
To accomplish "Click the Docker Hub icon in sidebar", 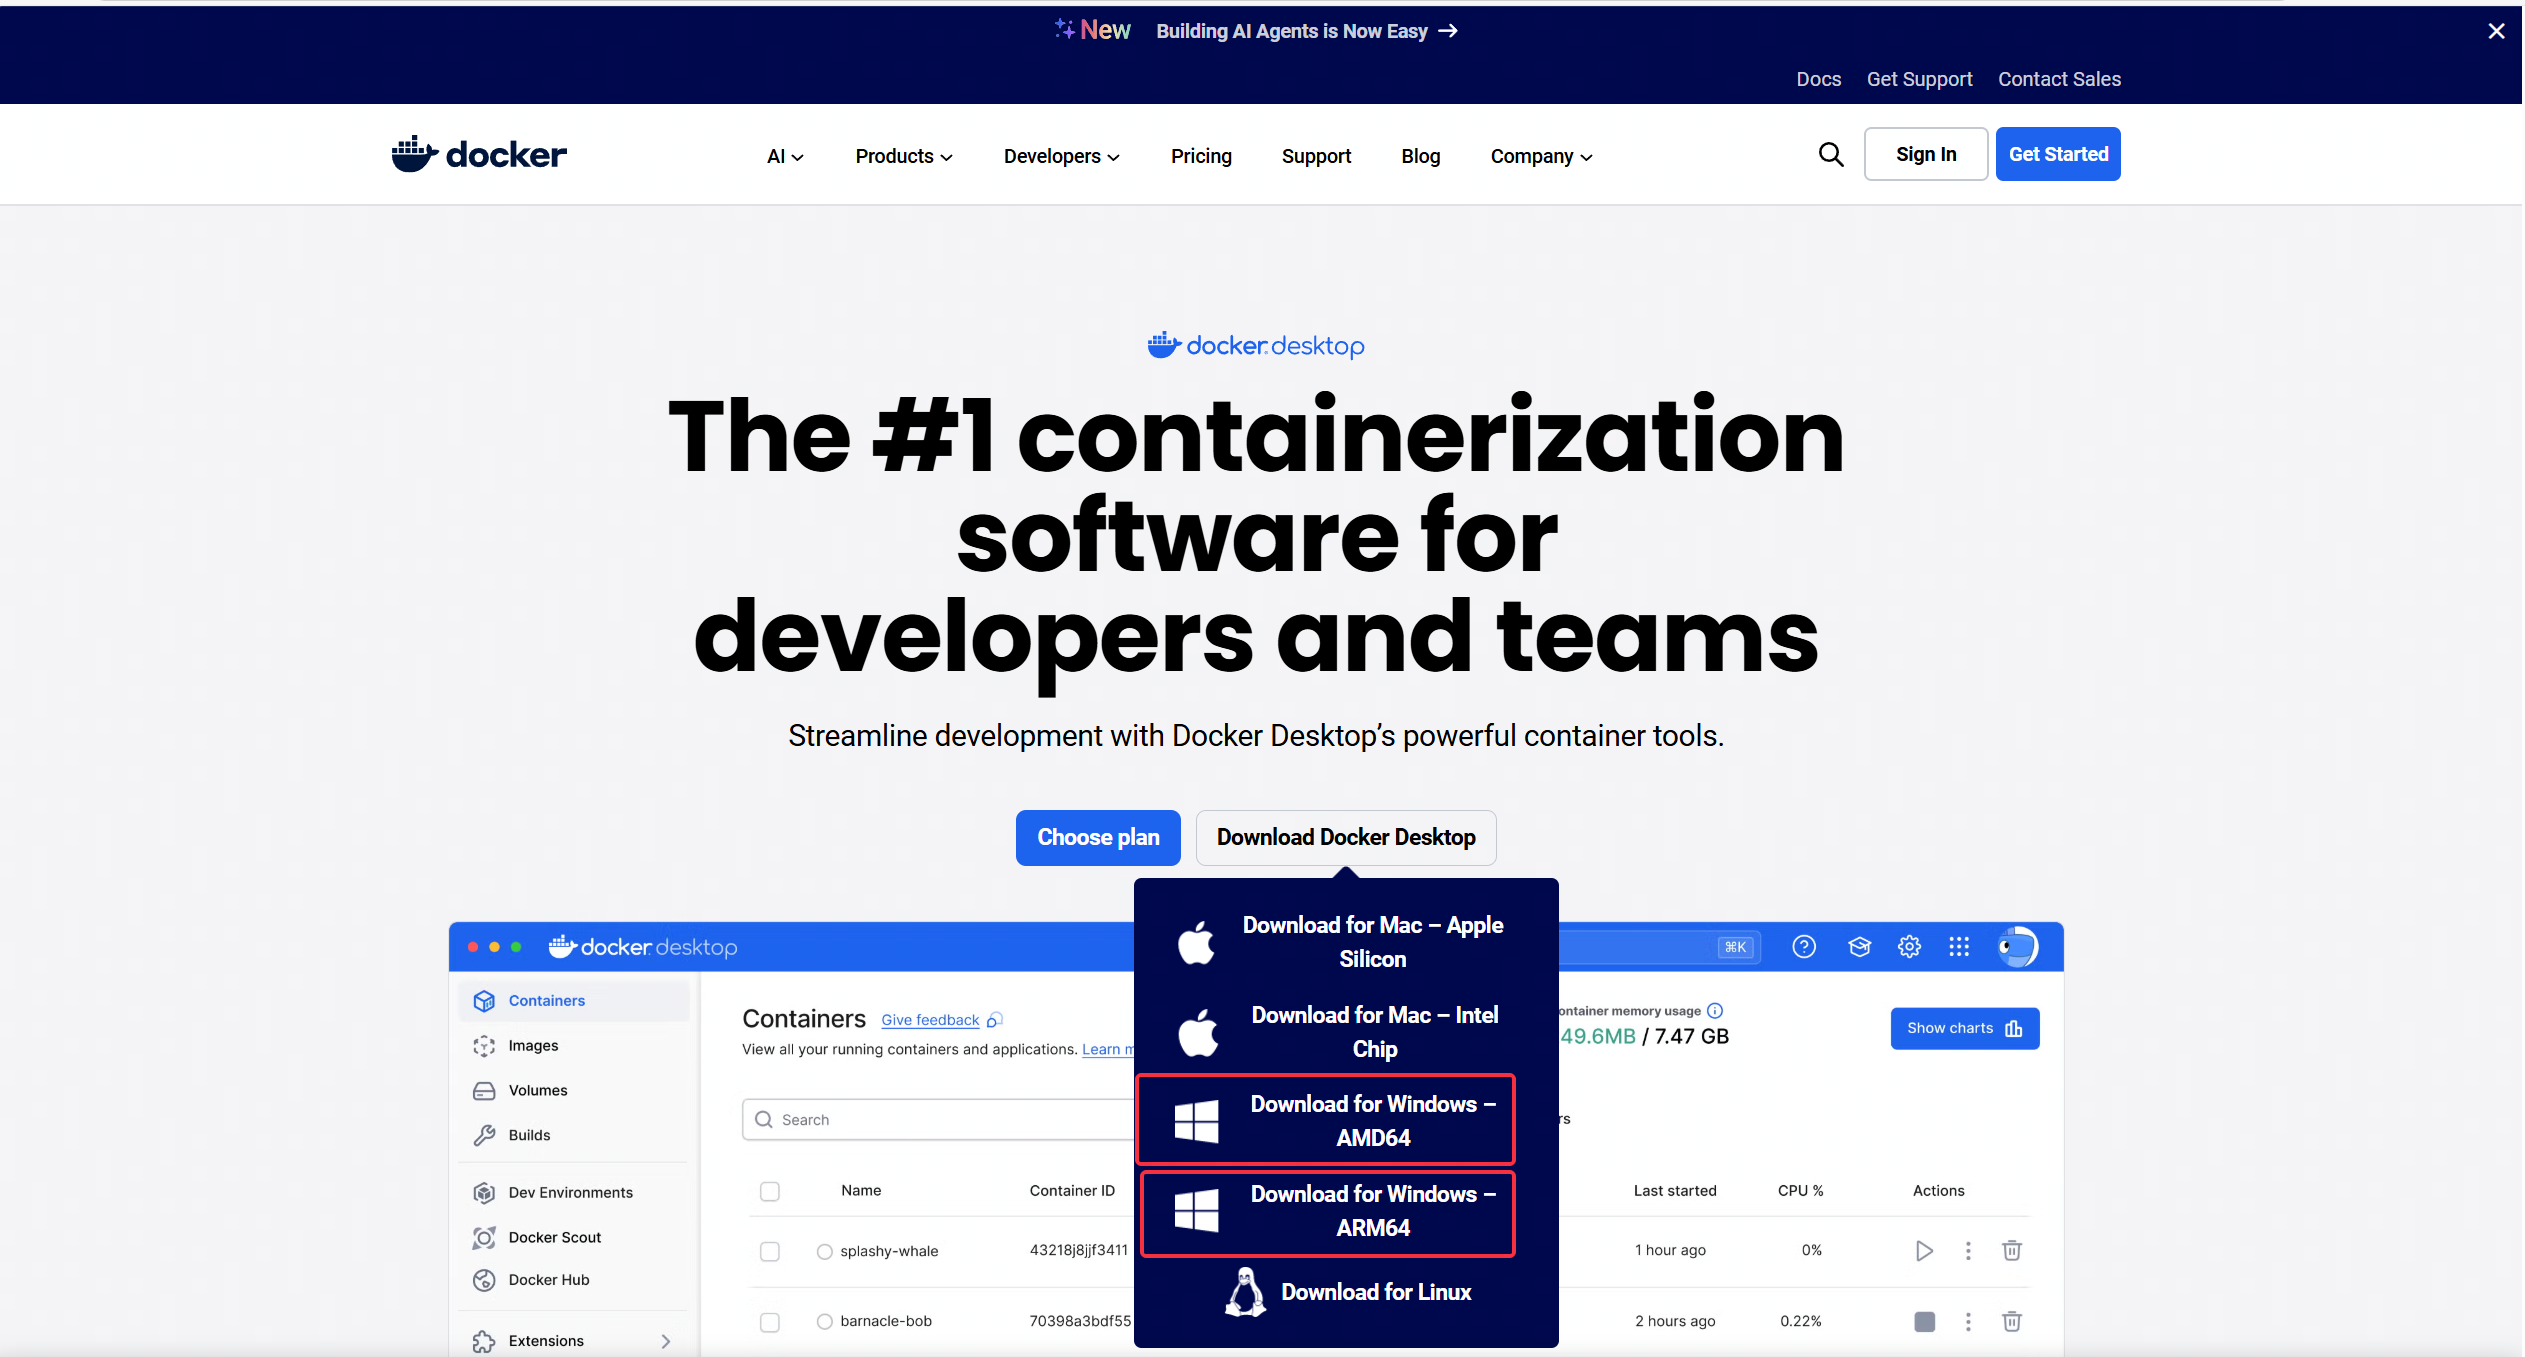I will point(484,1280).
